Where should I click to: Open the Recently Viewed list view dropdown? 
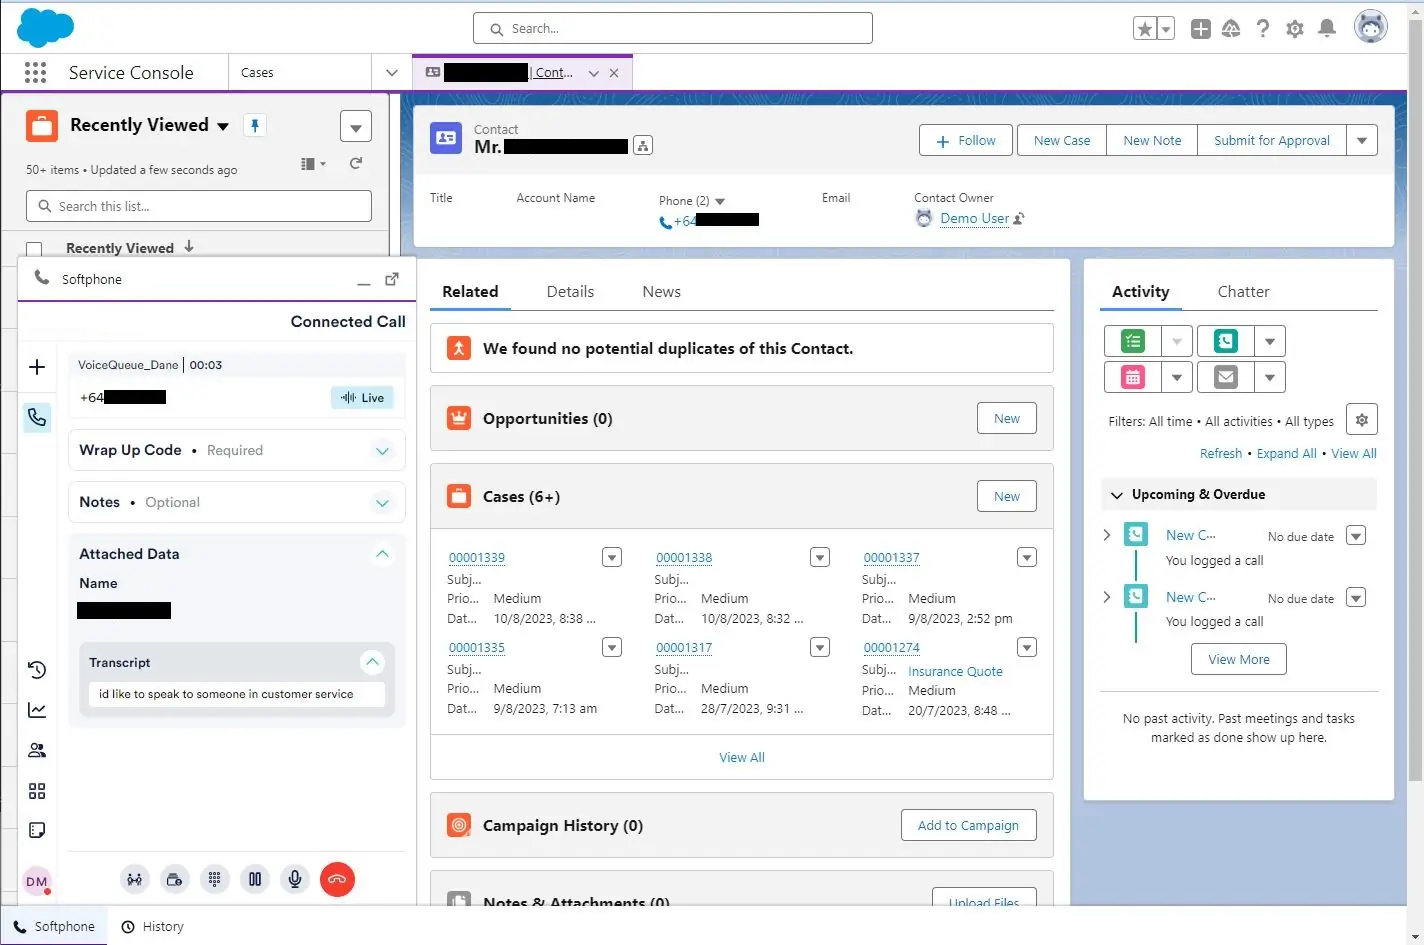tap(223, 126)
